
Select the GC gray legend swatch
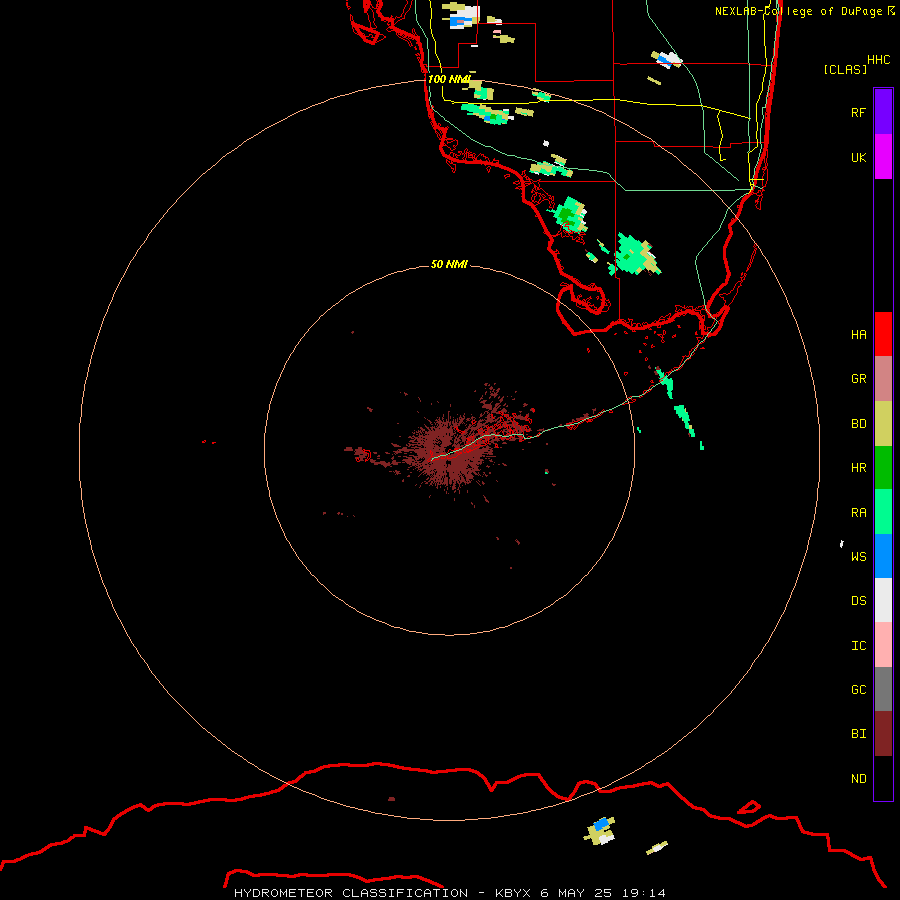[x=883, y=689]
